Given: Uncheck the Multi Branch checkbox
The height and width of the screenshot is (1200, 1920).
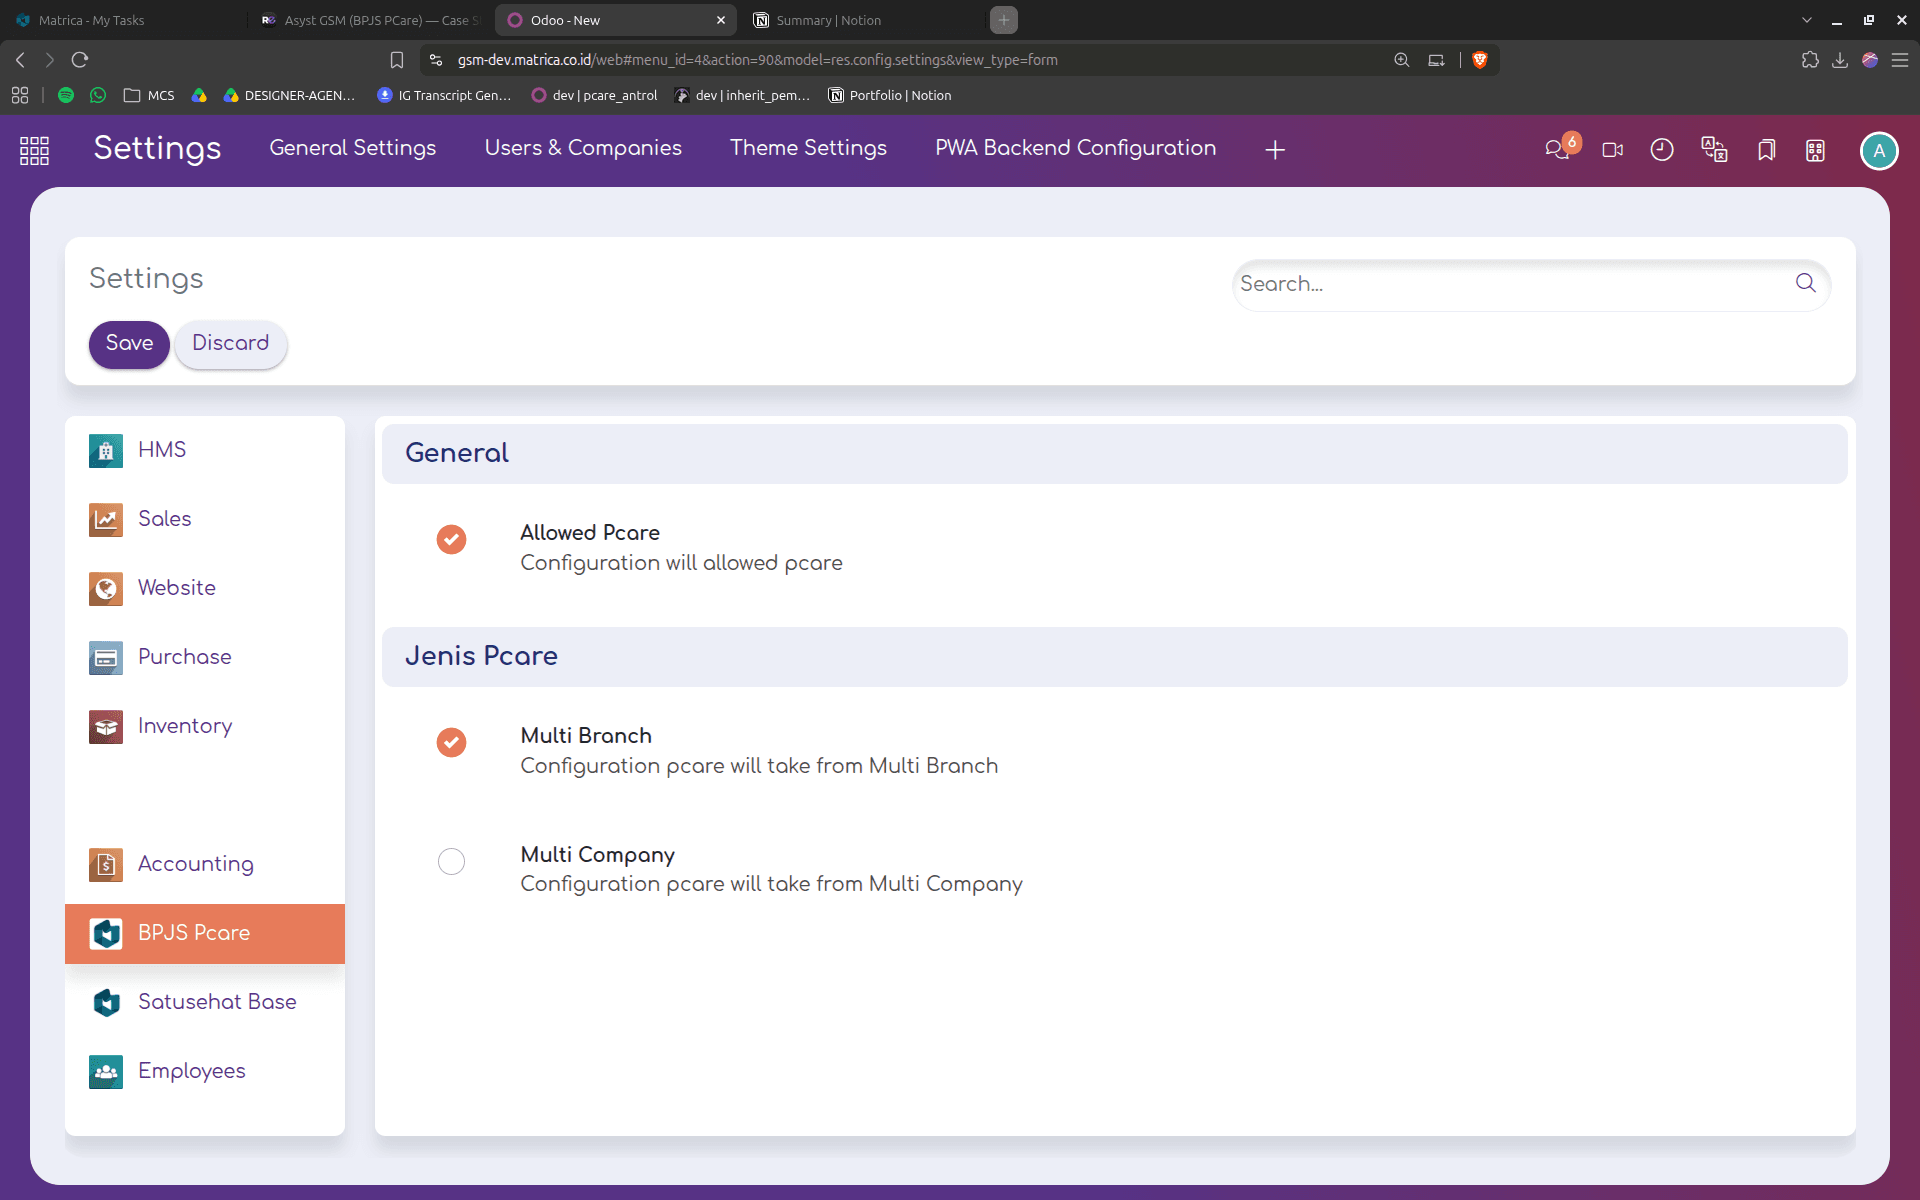Looking at the screenshot, I should [x=451, y=742].
